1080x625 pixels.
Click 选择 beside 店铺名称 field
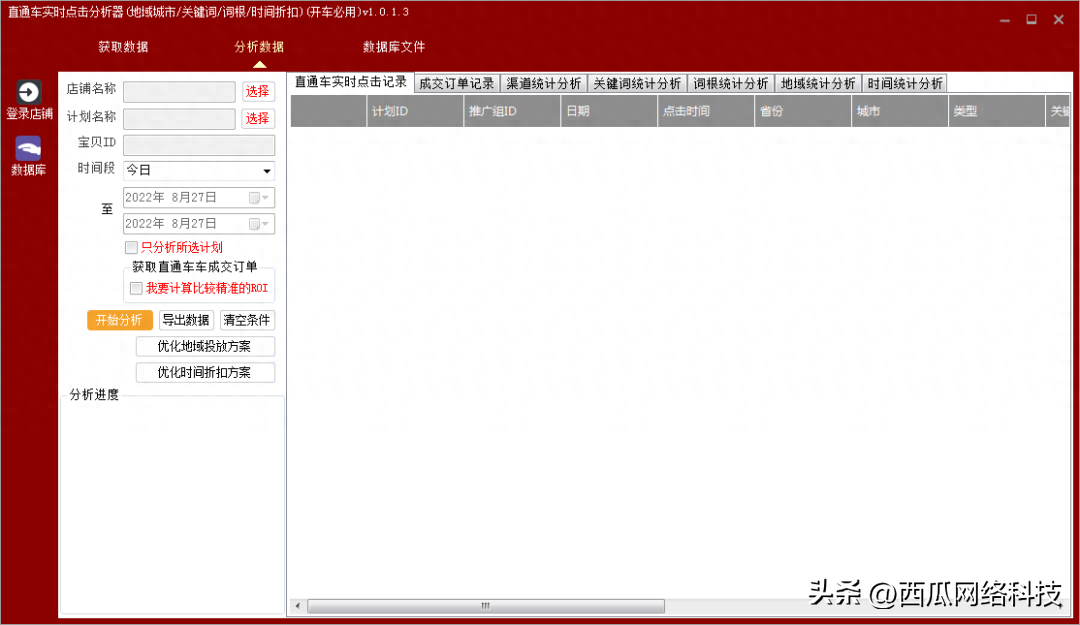coord(258,92)
